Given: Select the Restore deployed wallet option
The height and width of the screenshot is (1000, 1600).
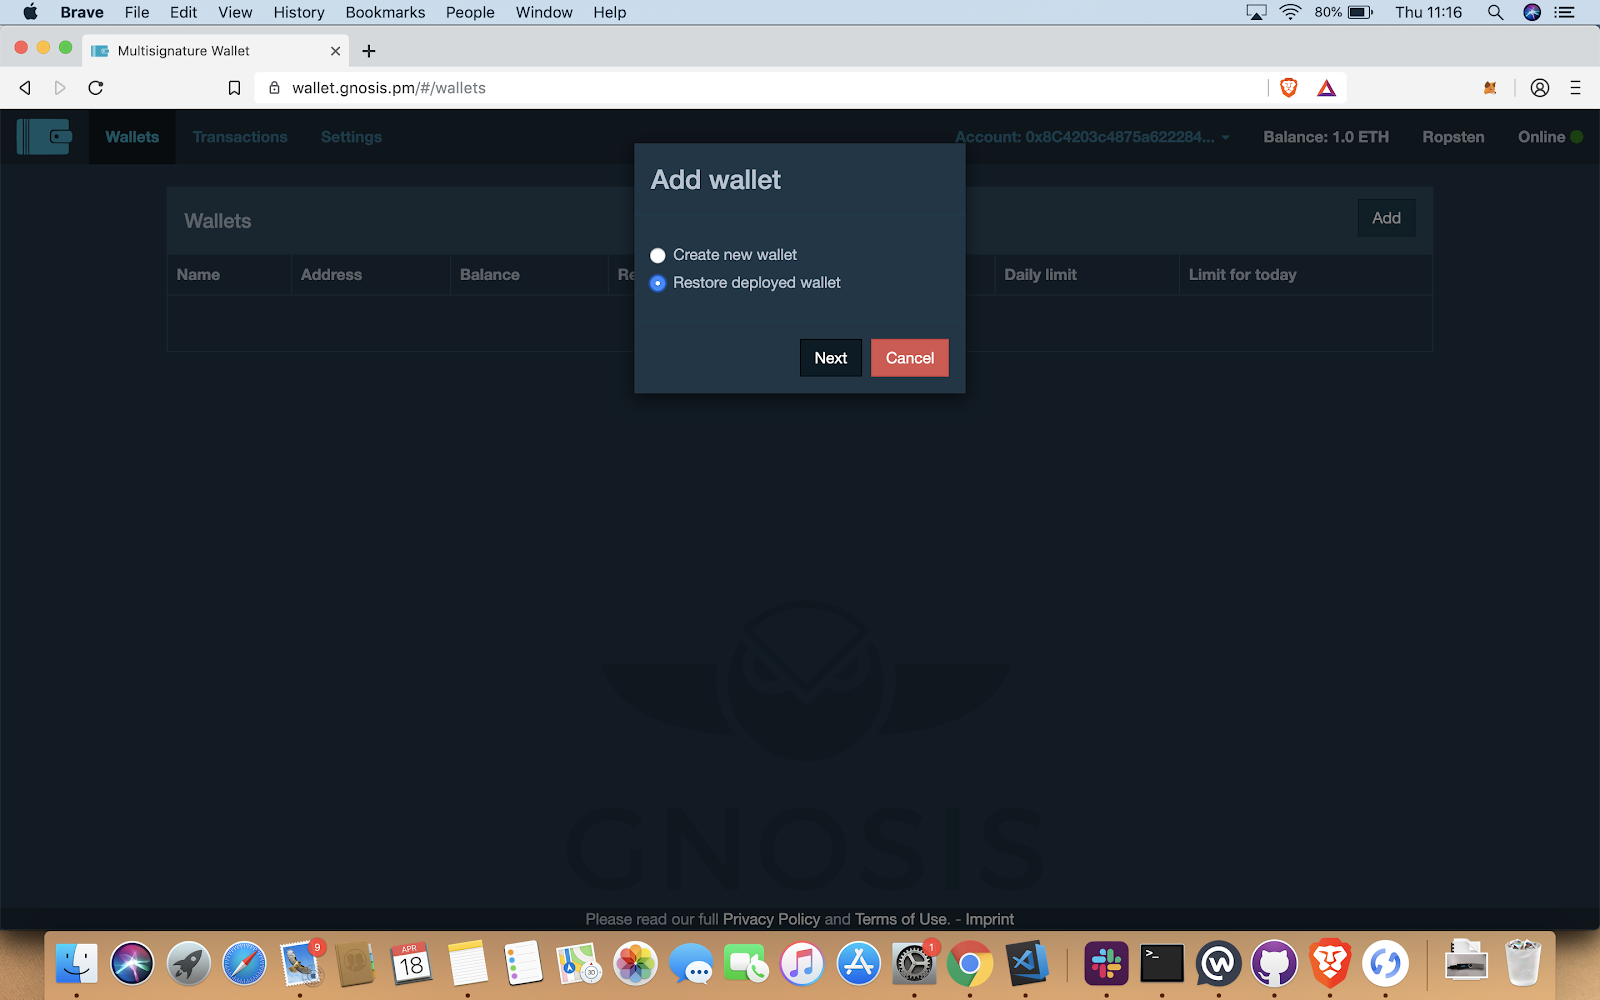Looking at the screenshot, I should point(658,284).
